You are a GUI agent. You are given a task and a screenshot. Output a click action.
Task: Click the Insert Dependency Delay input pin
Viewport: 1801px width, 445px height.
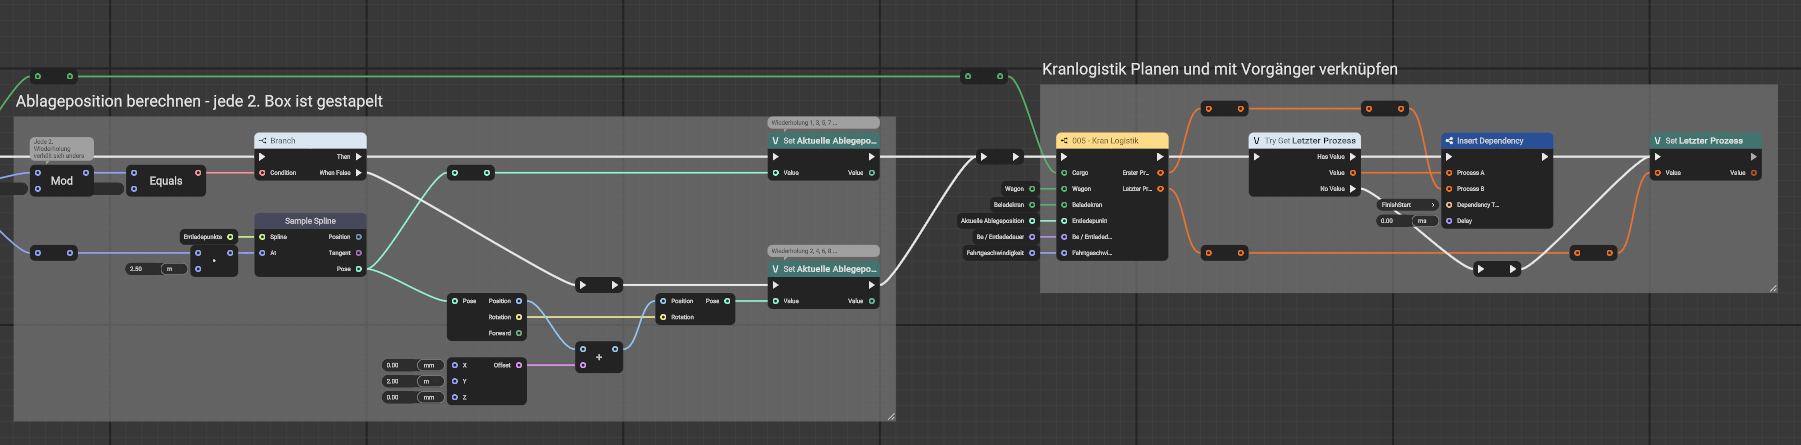(x=1449, y=221)
